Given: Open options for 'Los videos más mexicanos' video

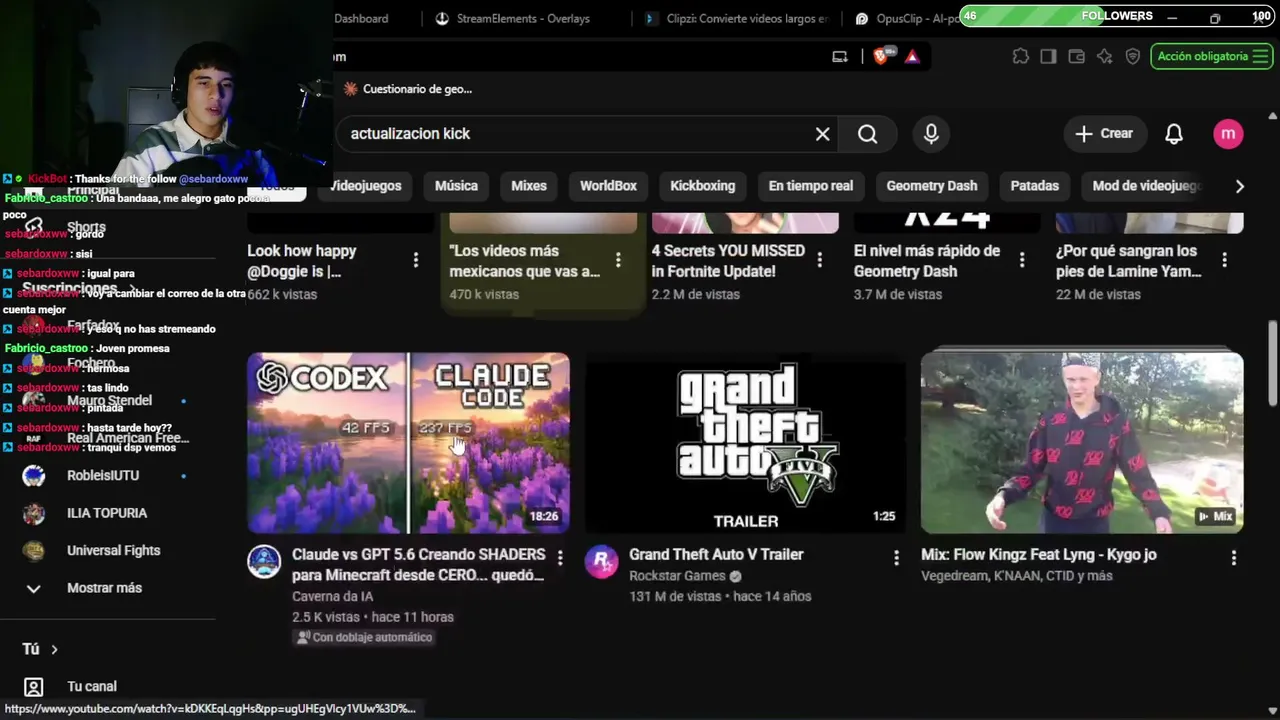Looking at the screenshot, I should [618, 261].
